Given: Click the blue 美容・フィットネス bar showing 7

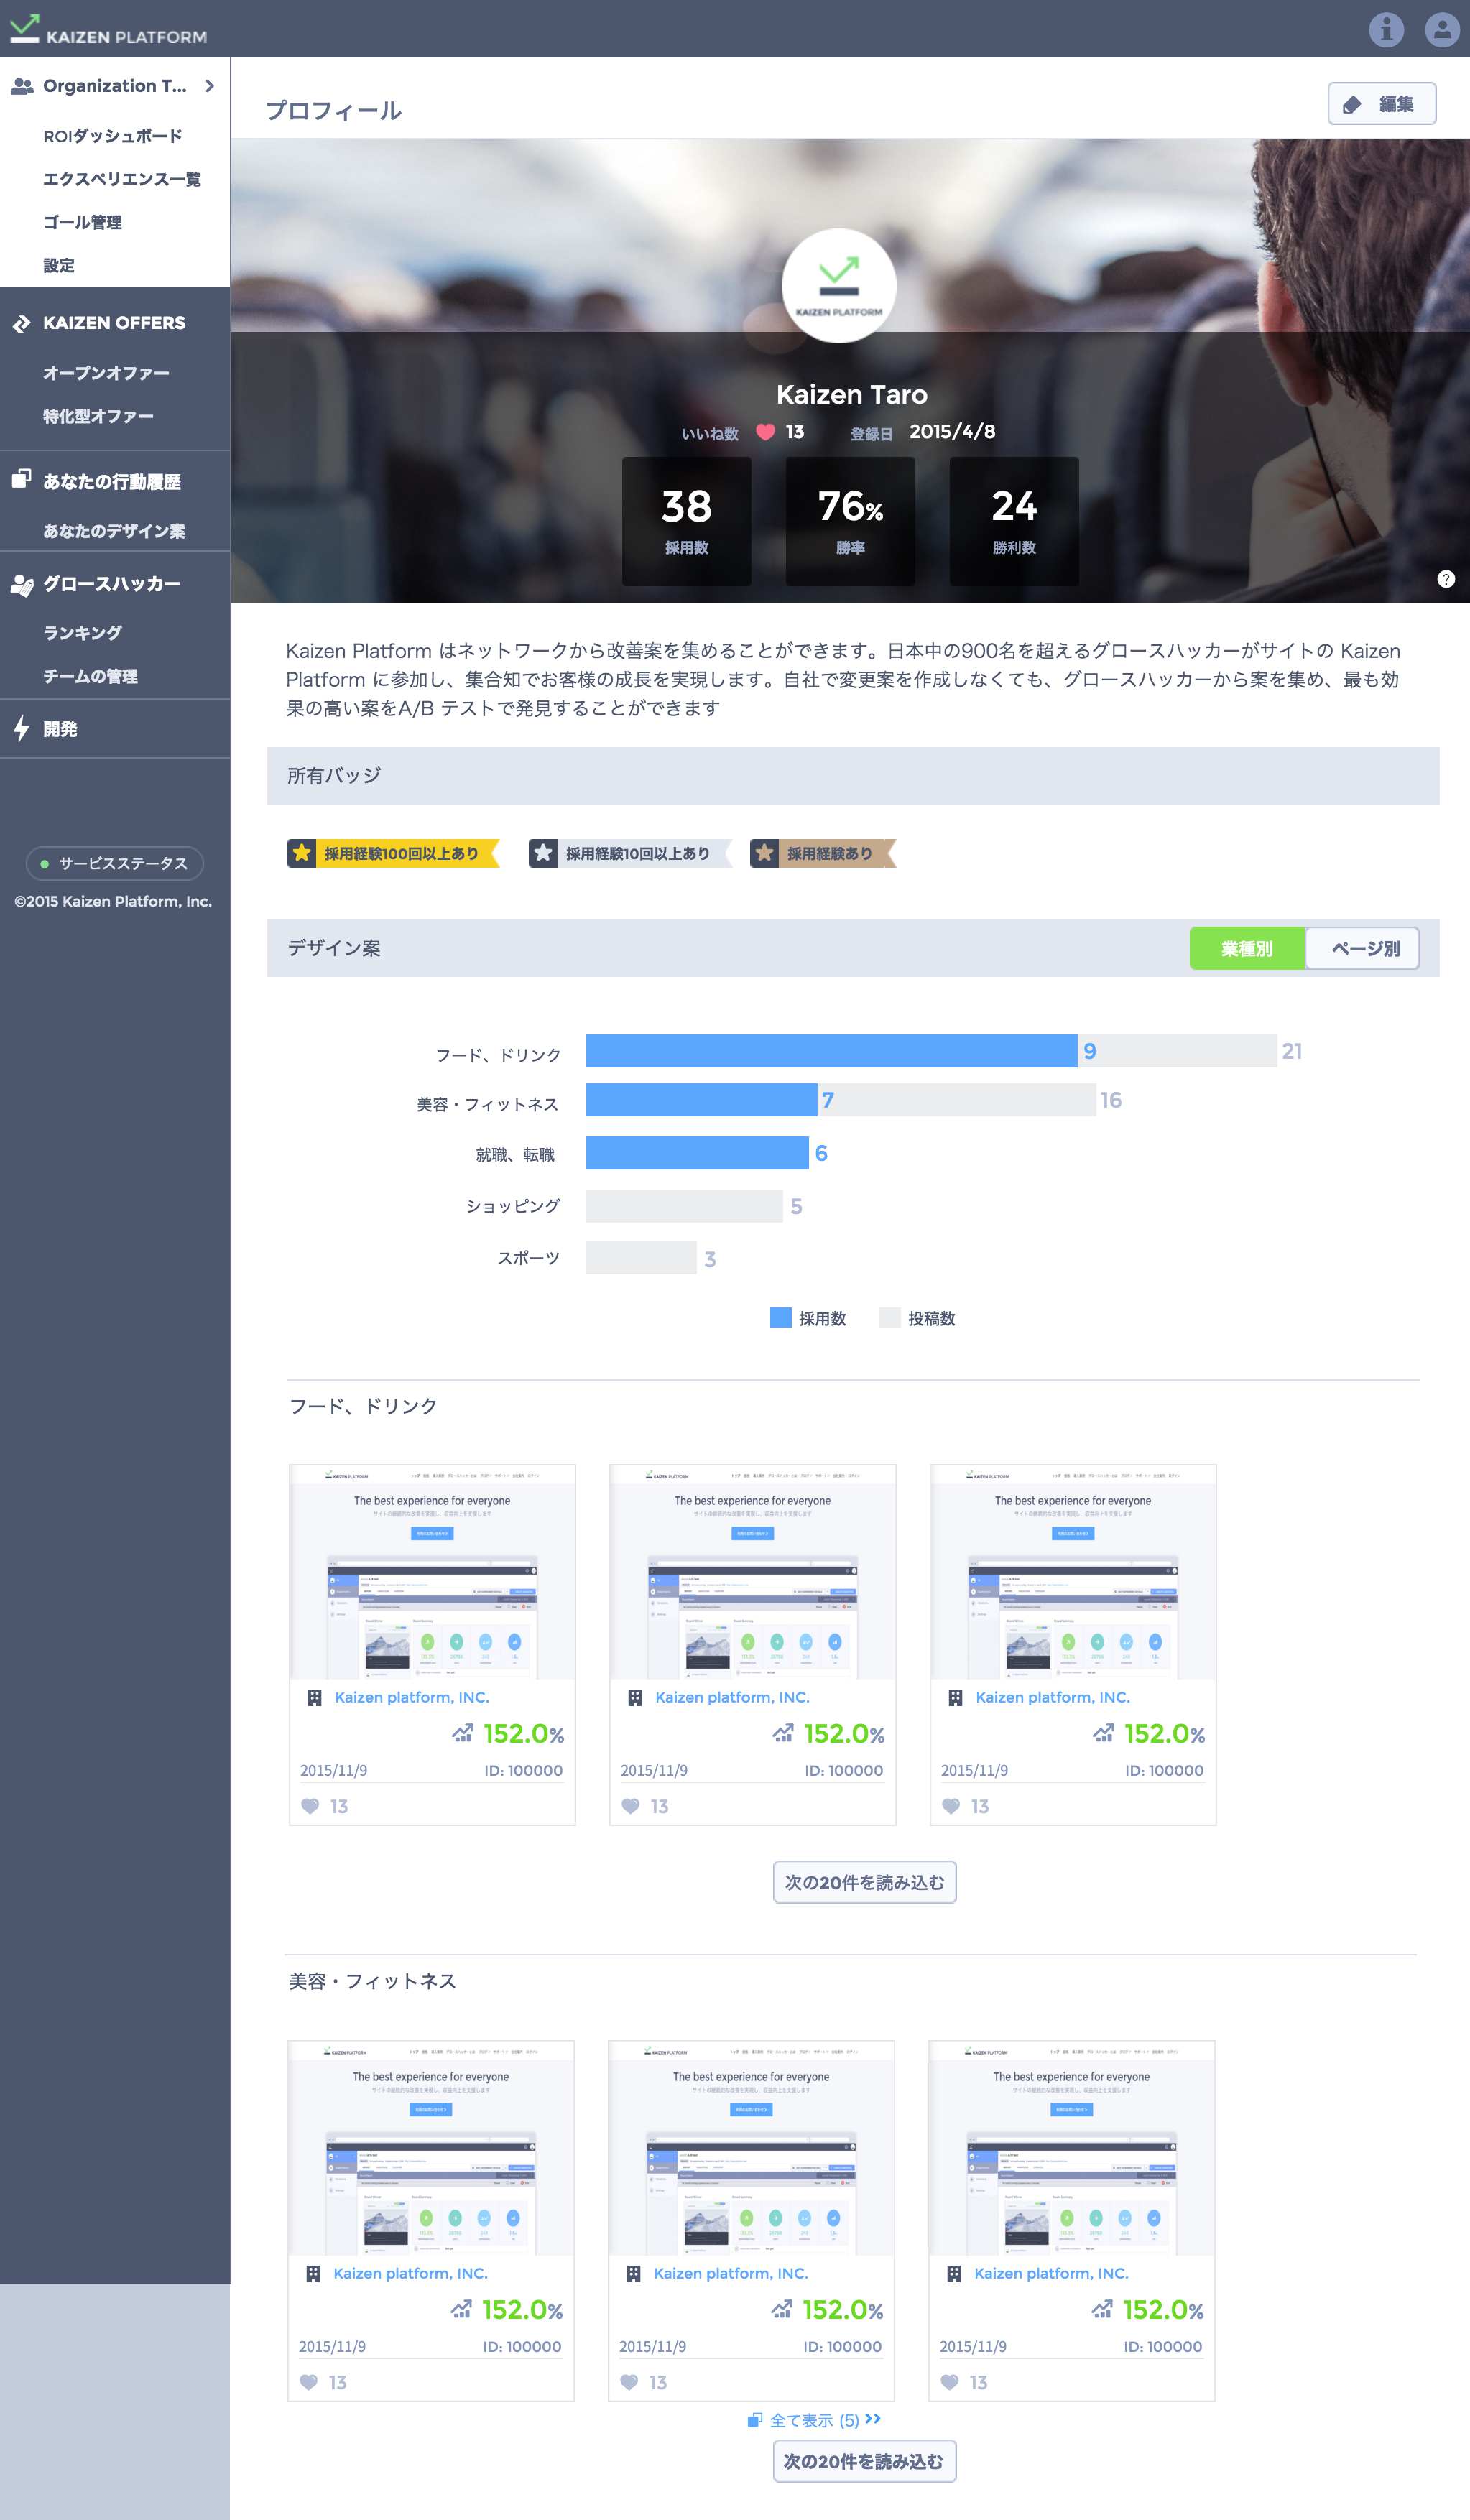Looking at the screenshot, I should (x=701, y=1100).
